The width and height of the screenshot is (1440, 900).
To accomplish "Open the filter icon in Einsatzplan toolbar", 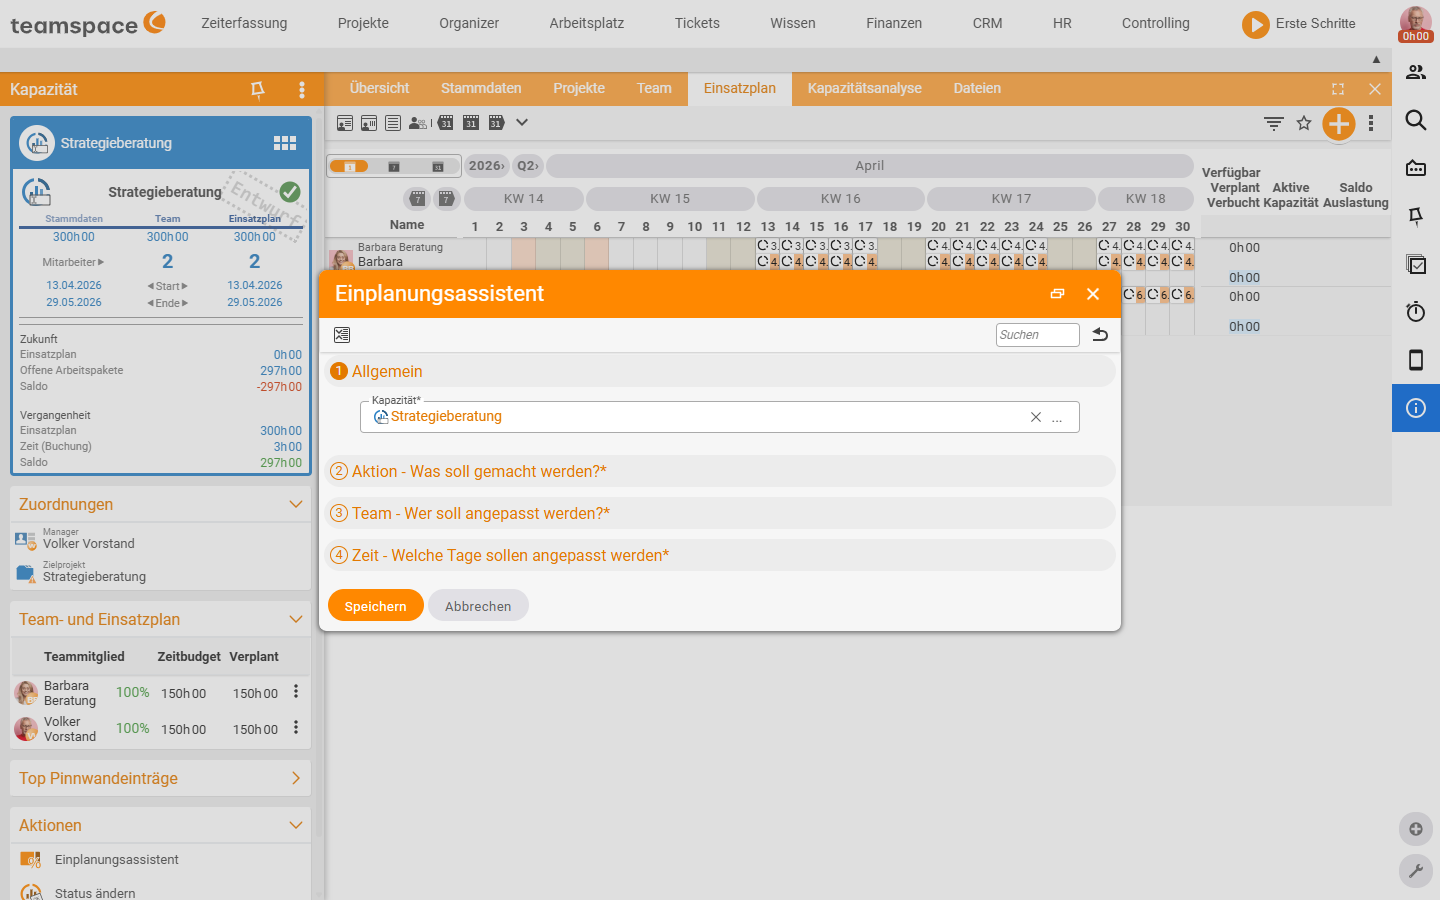I will [x=1274, y=123].
